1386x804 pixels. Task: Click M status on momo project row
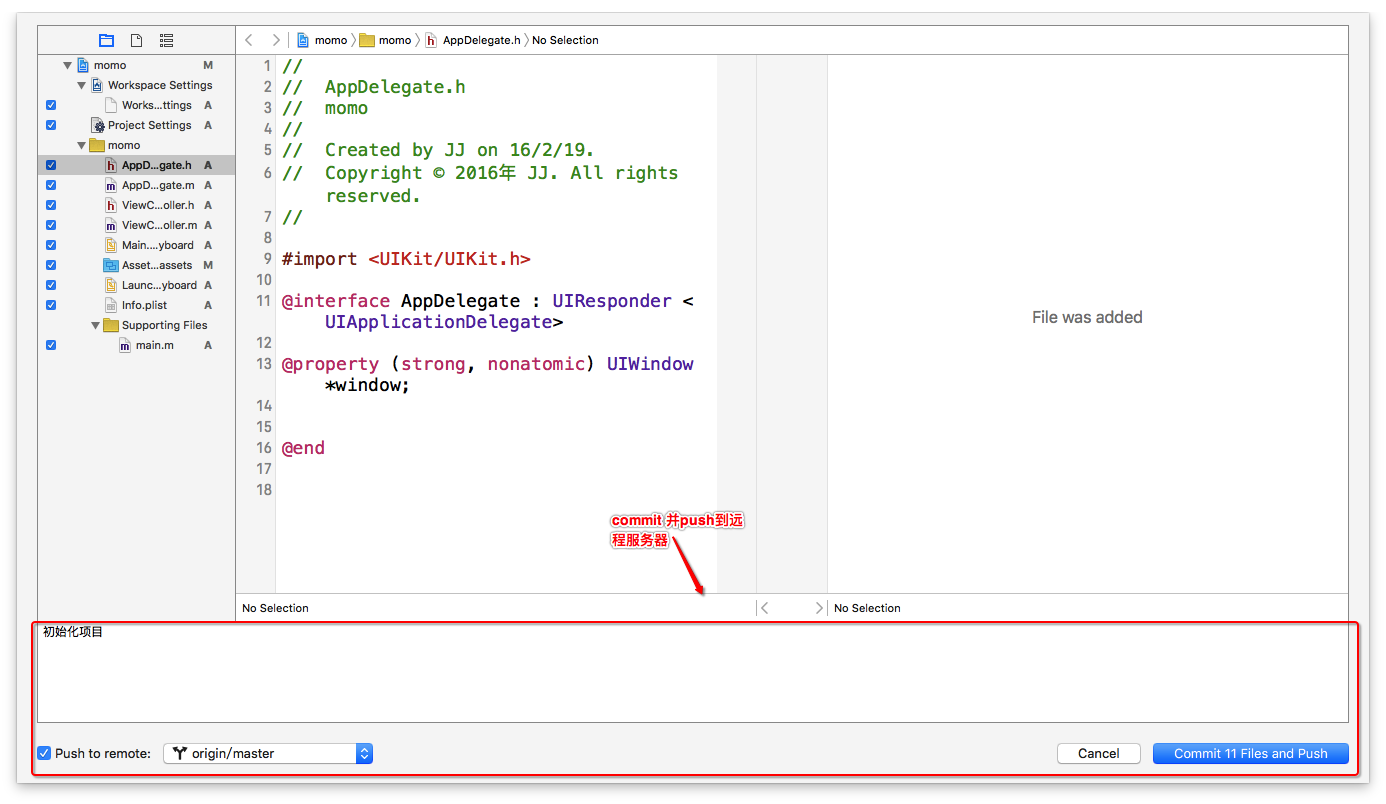pyautogui.click(x=208, y=65)
